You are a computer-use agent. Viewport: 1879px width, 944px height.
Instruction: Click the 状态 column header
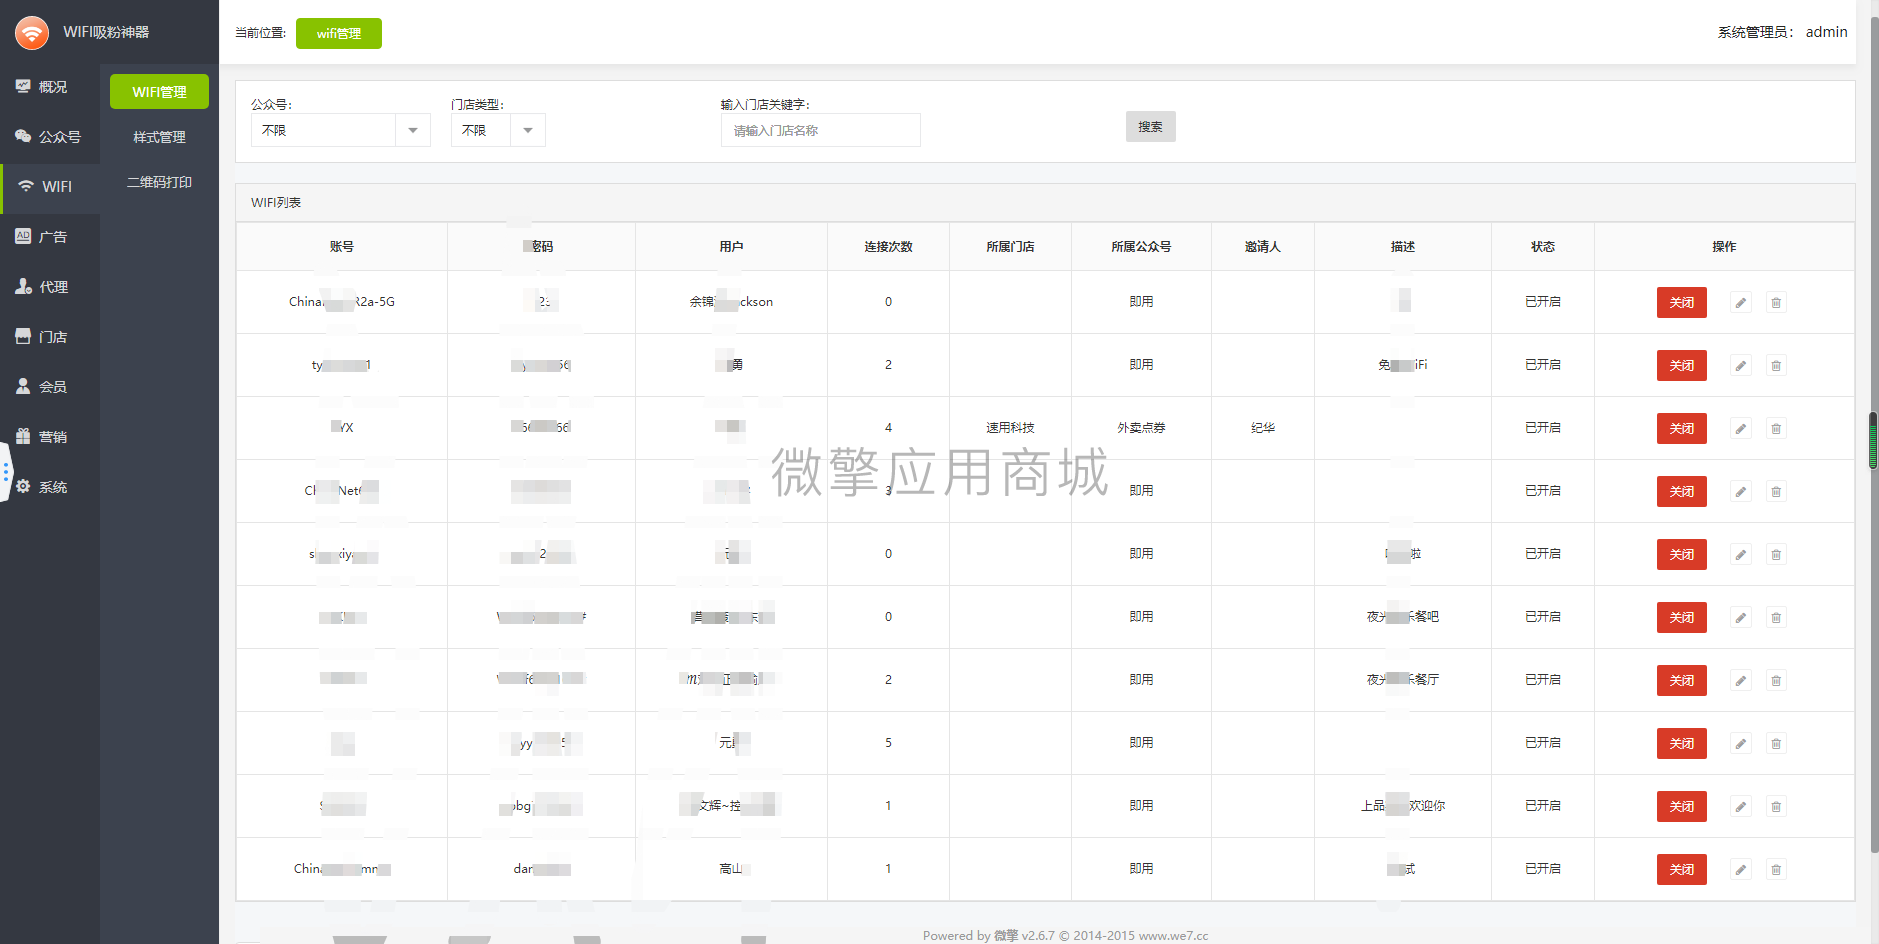click(x=1543, y=246)
